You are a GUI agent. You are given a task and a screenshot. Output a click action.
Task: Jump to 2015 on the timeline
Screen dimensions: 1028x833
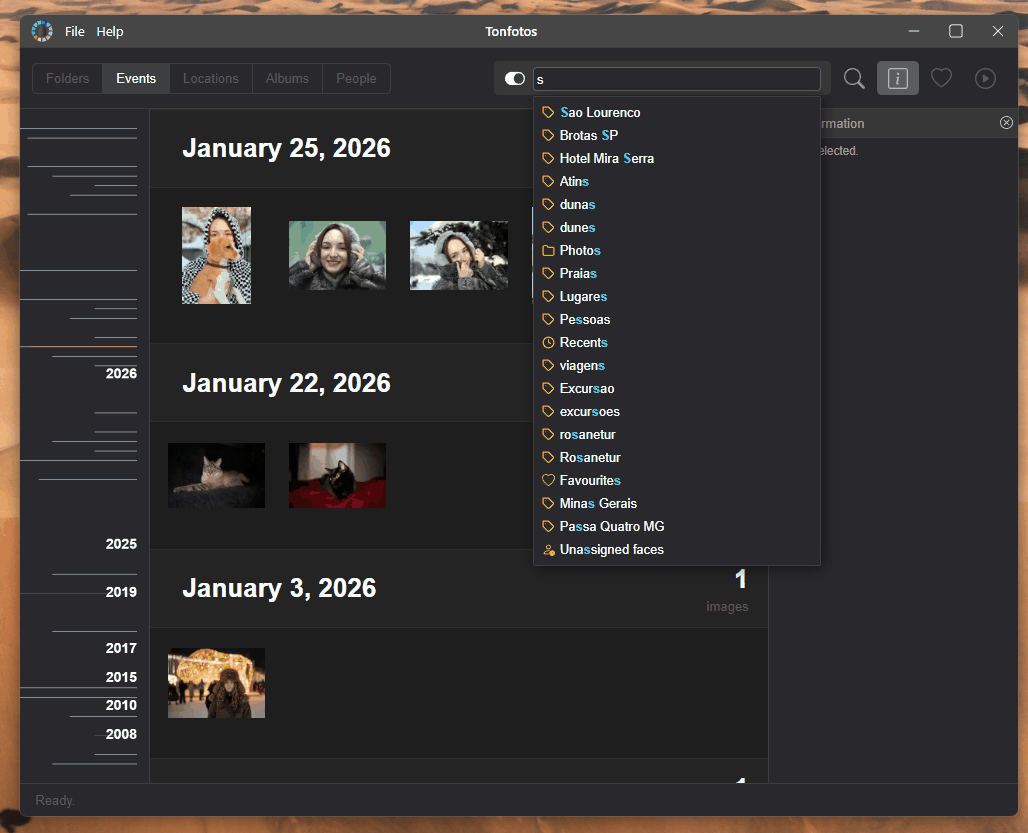coord(121,677)
